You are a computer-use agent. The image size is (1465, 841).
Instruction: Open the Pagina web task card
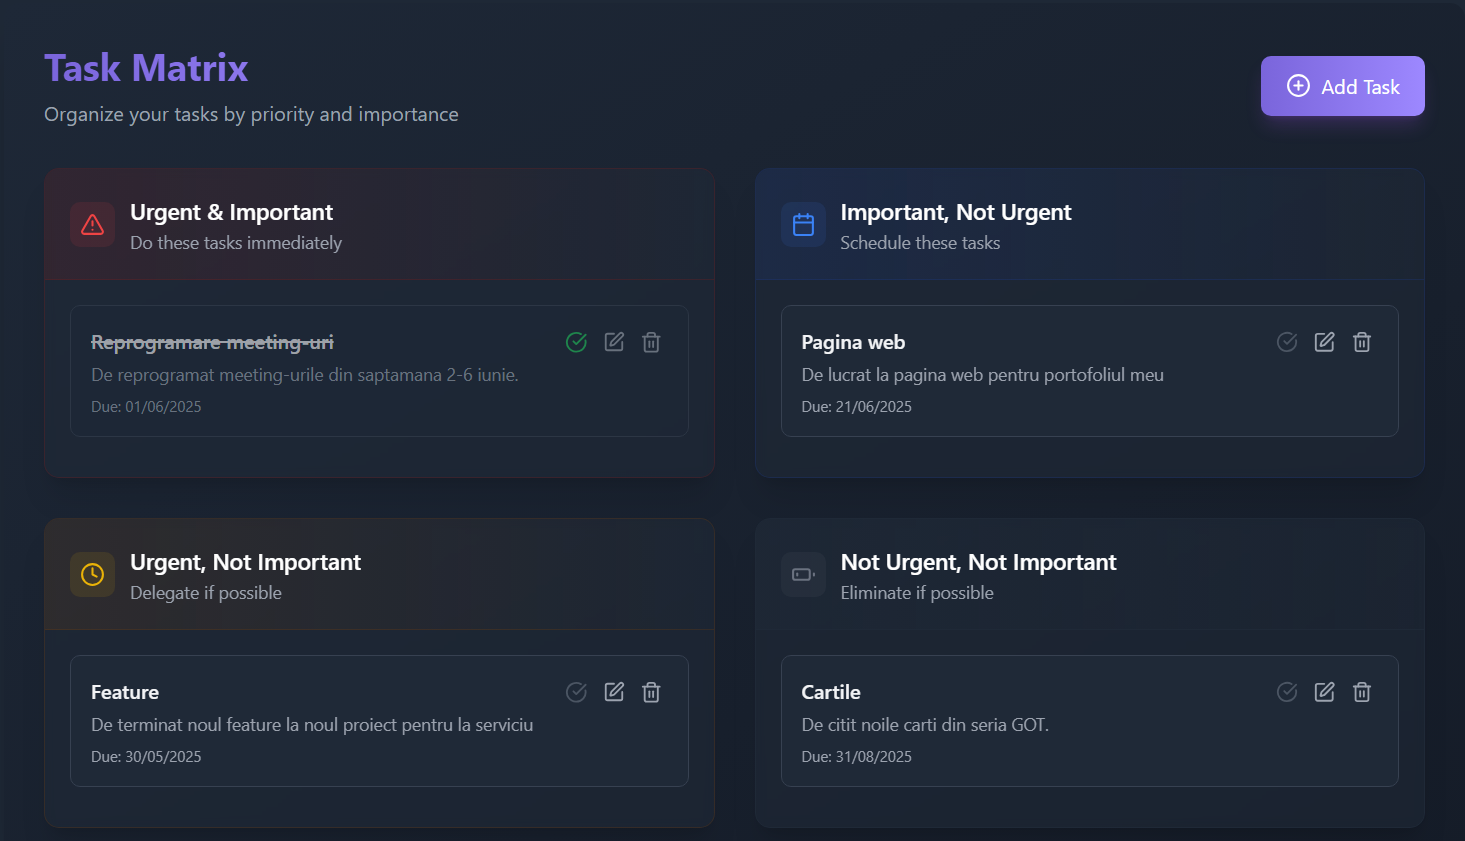pos(1089,371)
